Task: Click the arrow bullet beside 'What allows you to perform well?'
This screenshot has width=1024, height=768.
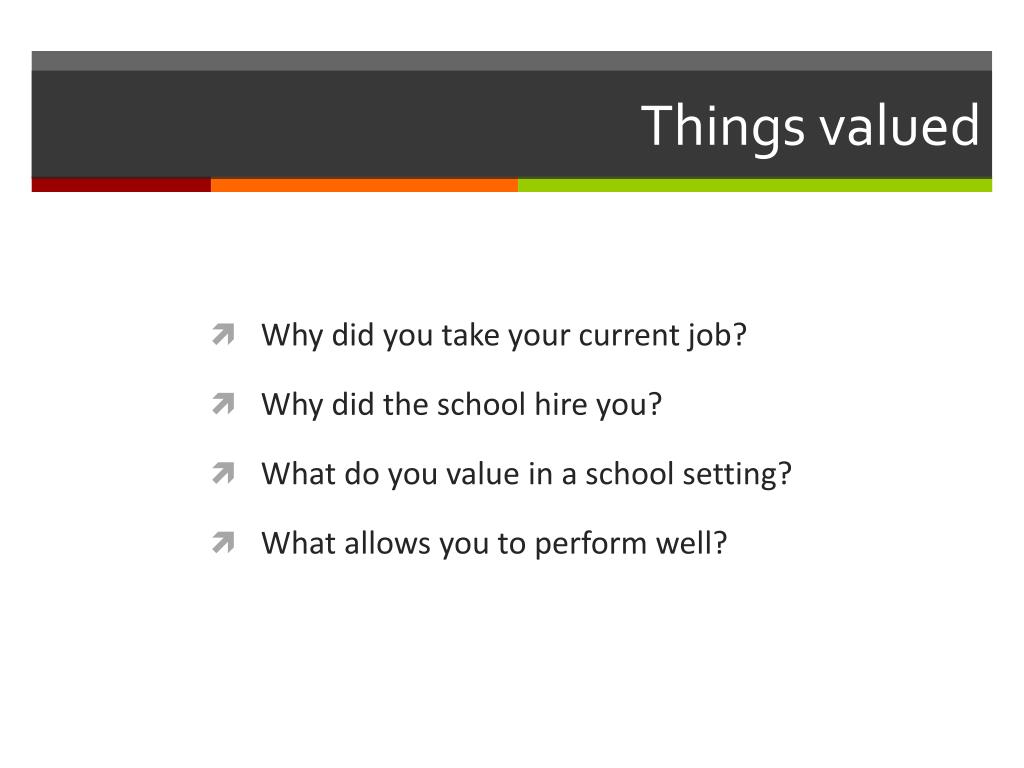Action: click(x=223, y=543)
